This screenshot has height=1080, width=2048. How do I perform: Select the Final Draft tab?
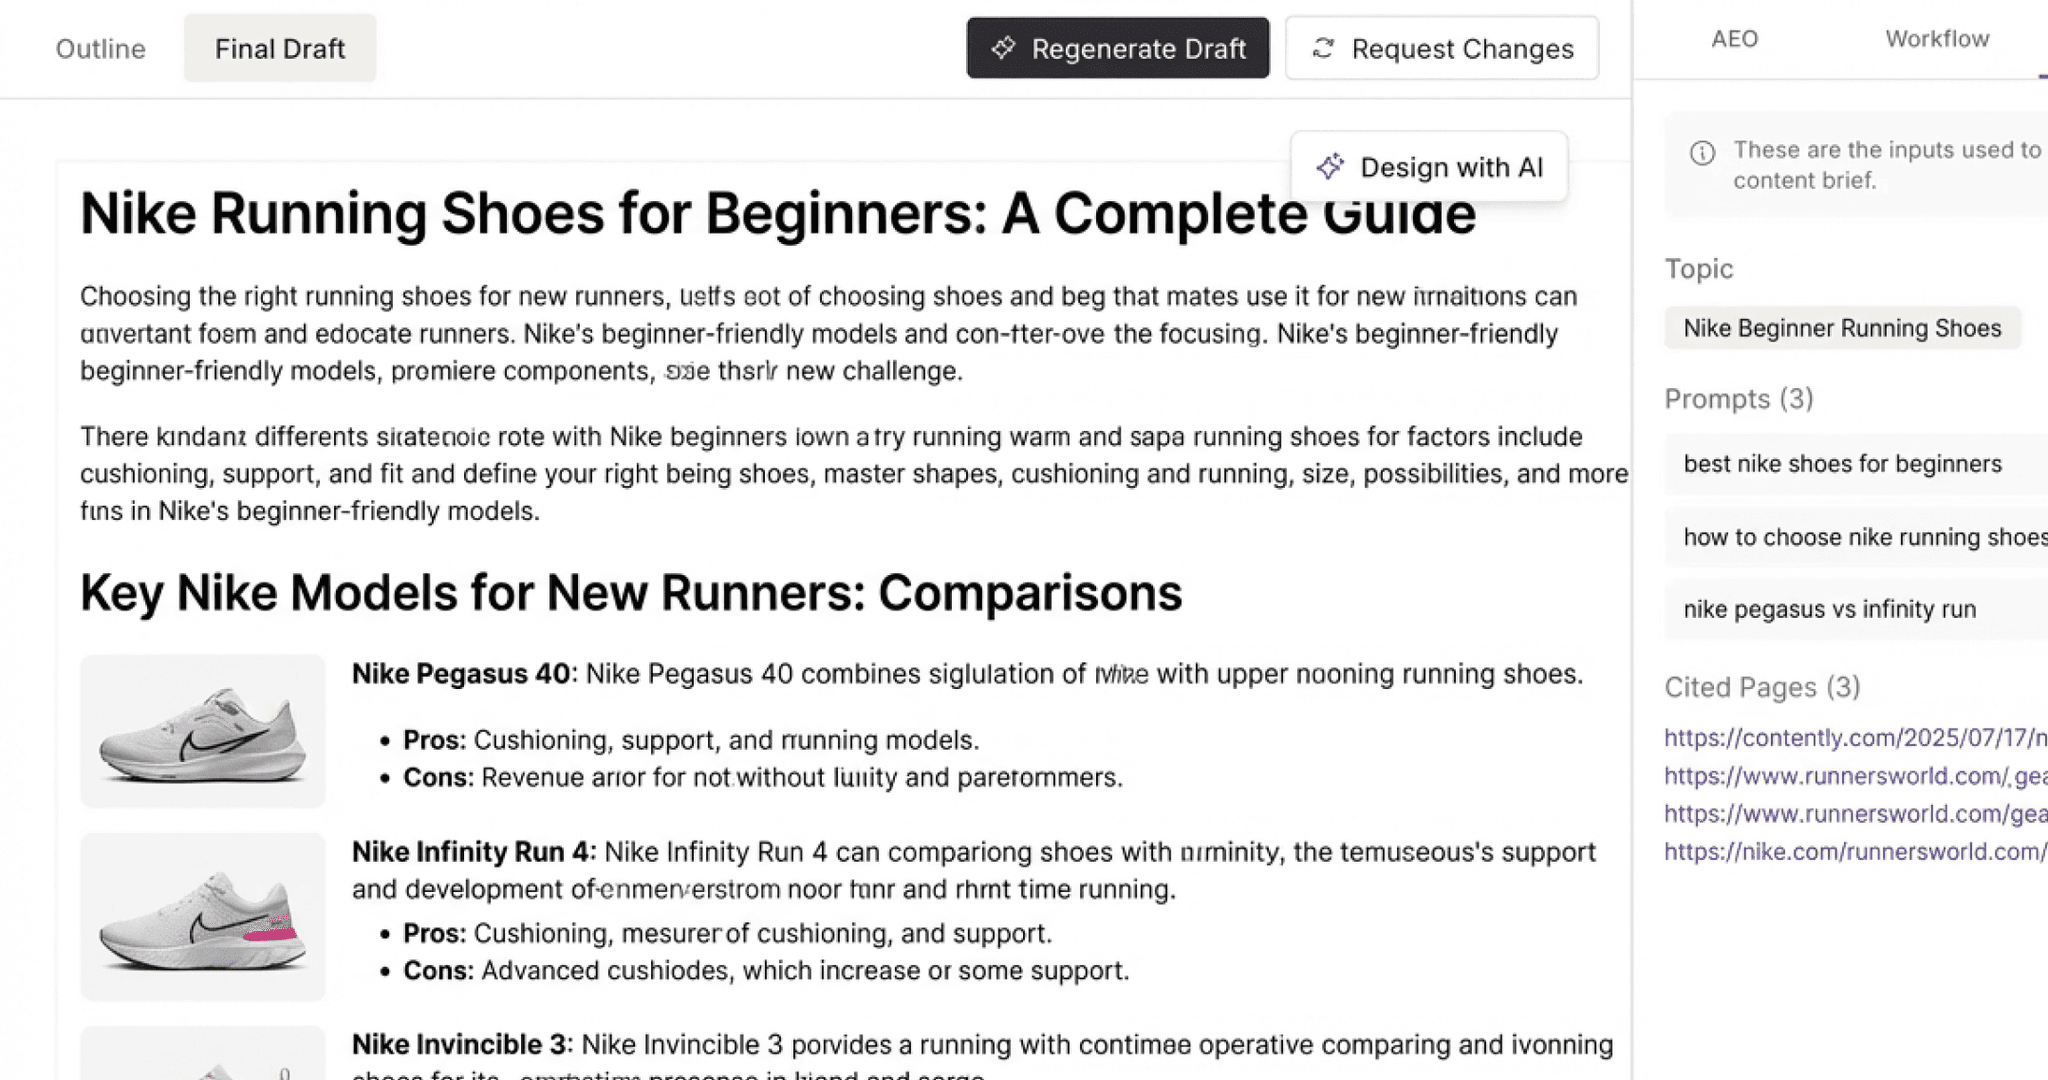point(280,49)
